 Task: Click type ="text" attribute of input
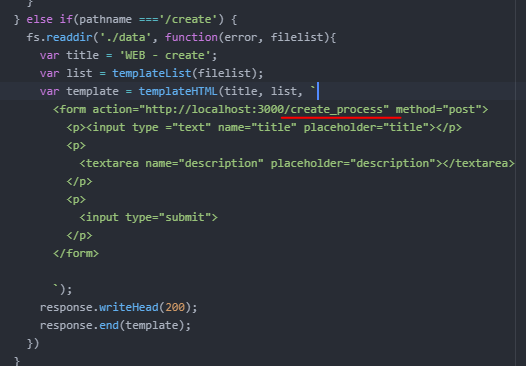(x=171, y=127)
